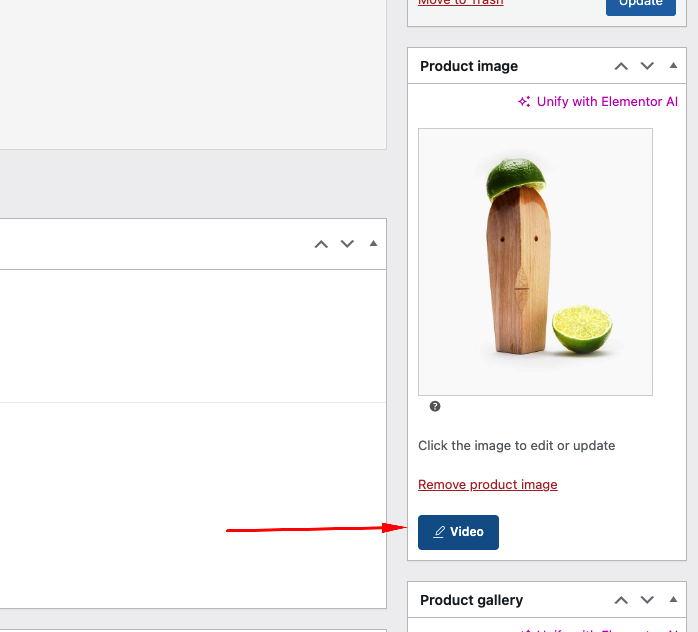698x632 pixels.
Task: Move Product gallery panel up
Action: point(621,600)
